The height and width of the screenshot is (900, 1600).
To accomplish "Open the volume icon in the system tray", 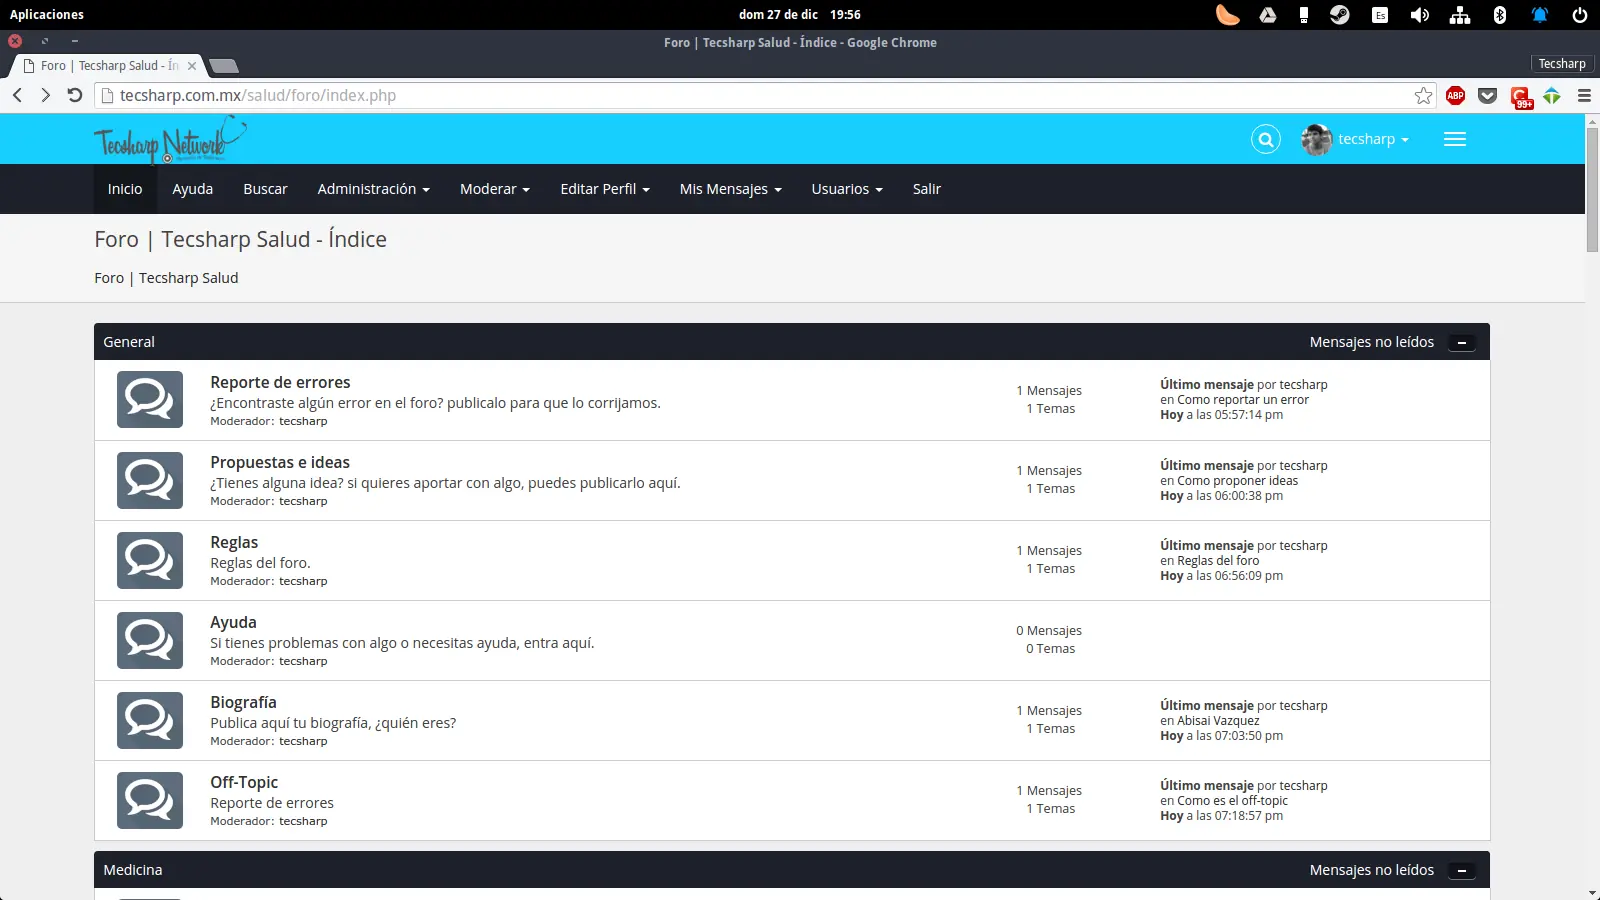I will [x=1419, y=15].
